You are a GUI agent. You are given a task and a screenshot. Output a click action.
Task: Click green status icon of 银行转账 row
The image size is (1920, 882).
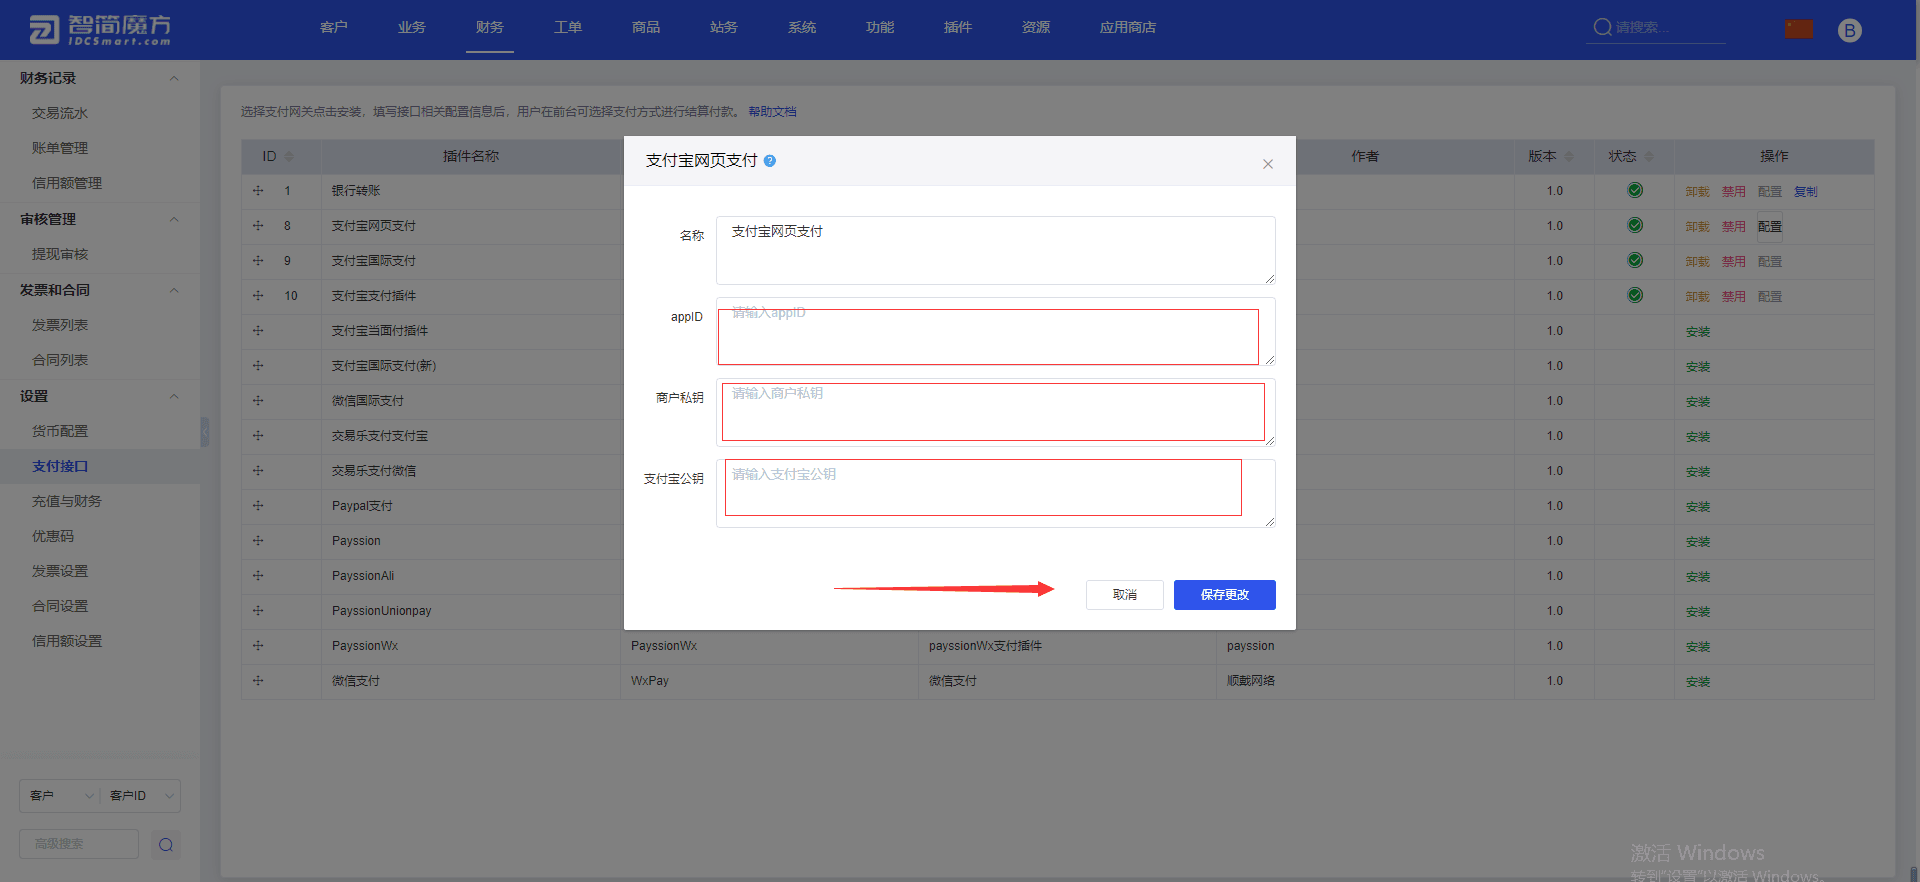tap(1635, 190)
